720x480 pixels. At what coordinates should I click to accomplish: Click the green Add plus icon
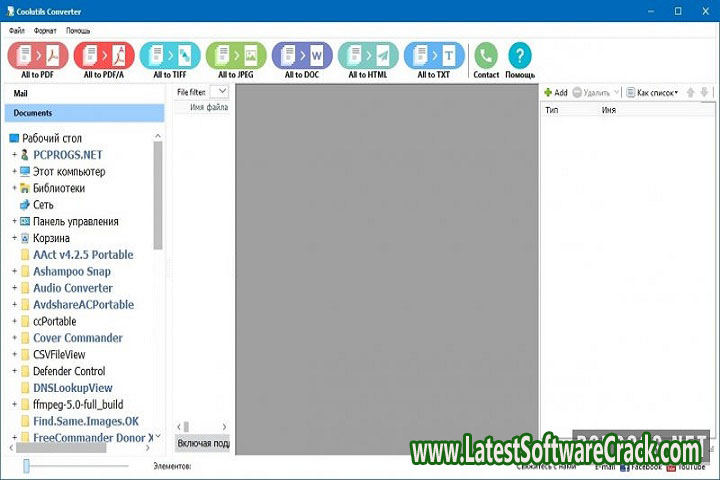(548, 92)
